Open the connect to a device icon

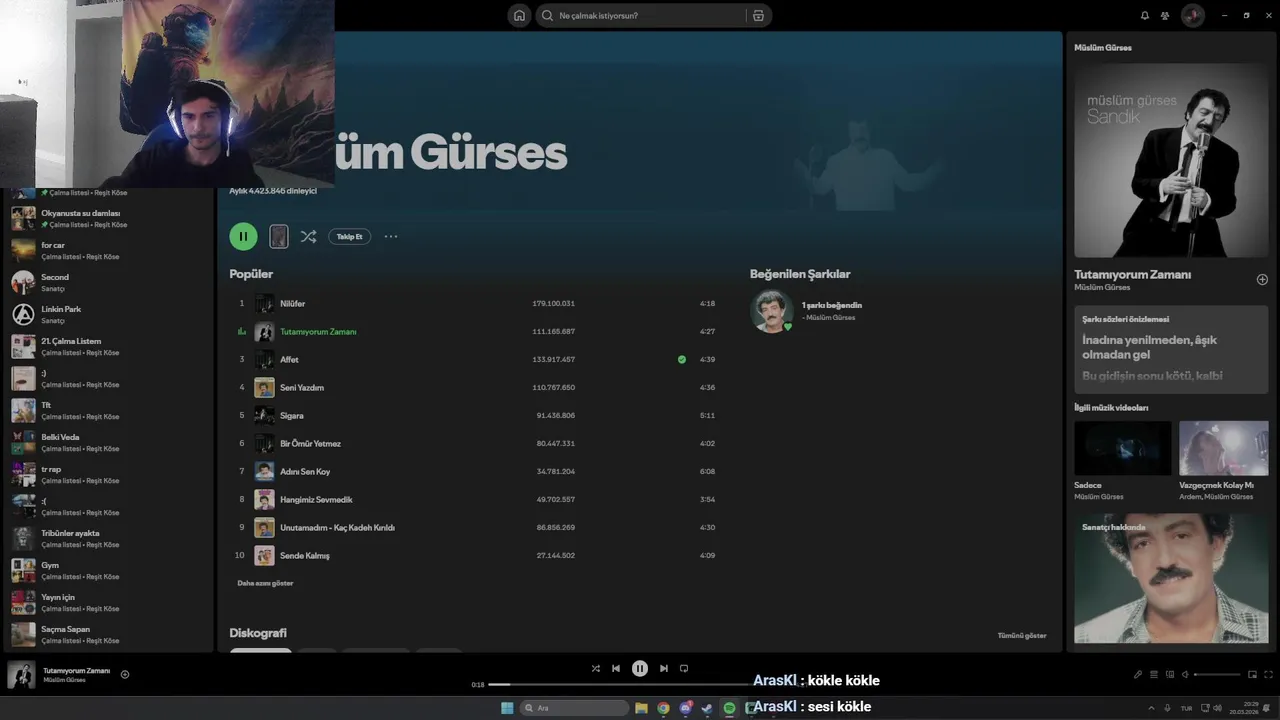pos(1170,674)
